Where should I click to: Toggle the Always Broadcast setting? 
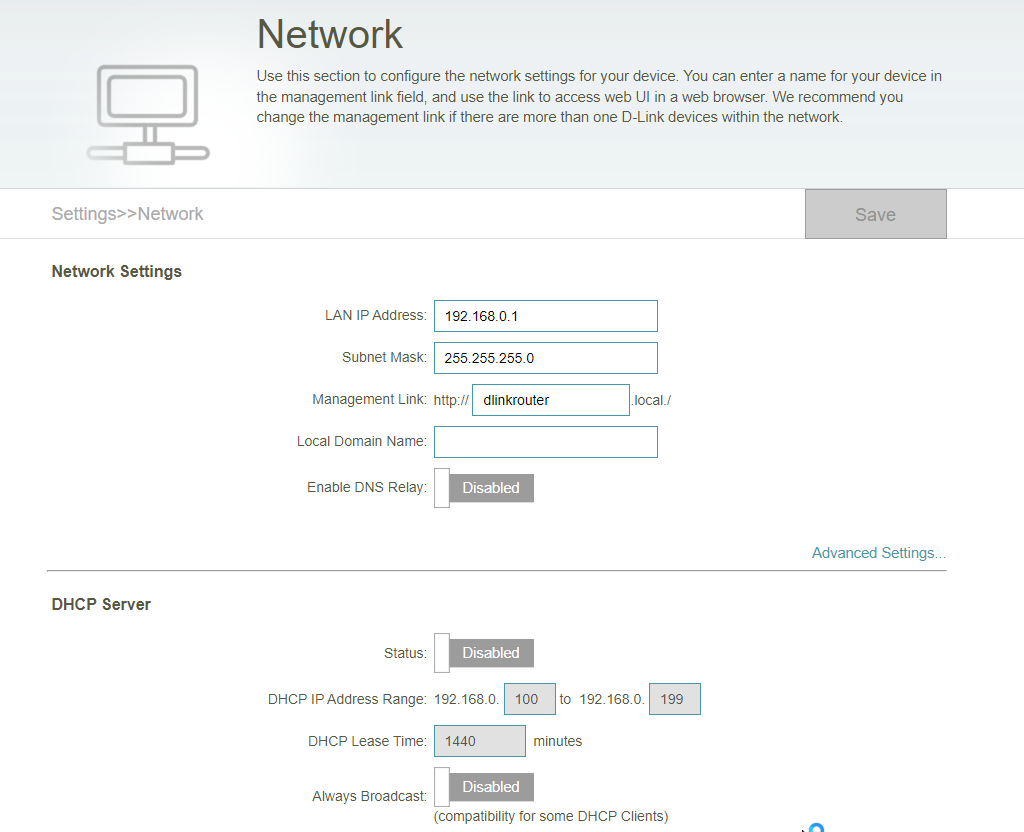click(x=484, y=787)
